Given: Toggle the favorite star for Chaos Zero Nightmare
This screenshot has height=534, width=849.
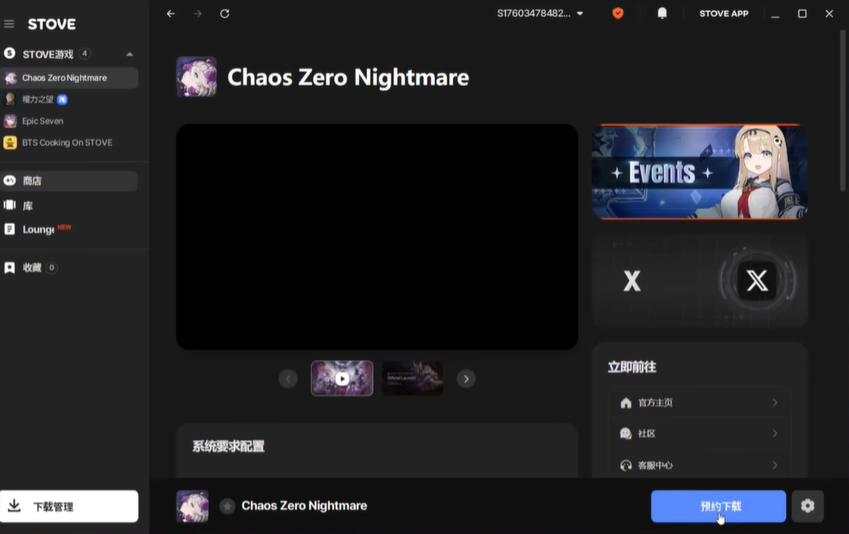Looking at the screenshot, I should [x=227, y=506].
